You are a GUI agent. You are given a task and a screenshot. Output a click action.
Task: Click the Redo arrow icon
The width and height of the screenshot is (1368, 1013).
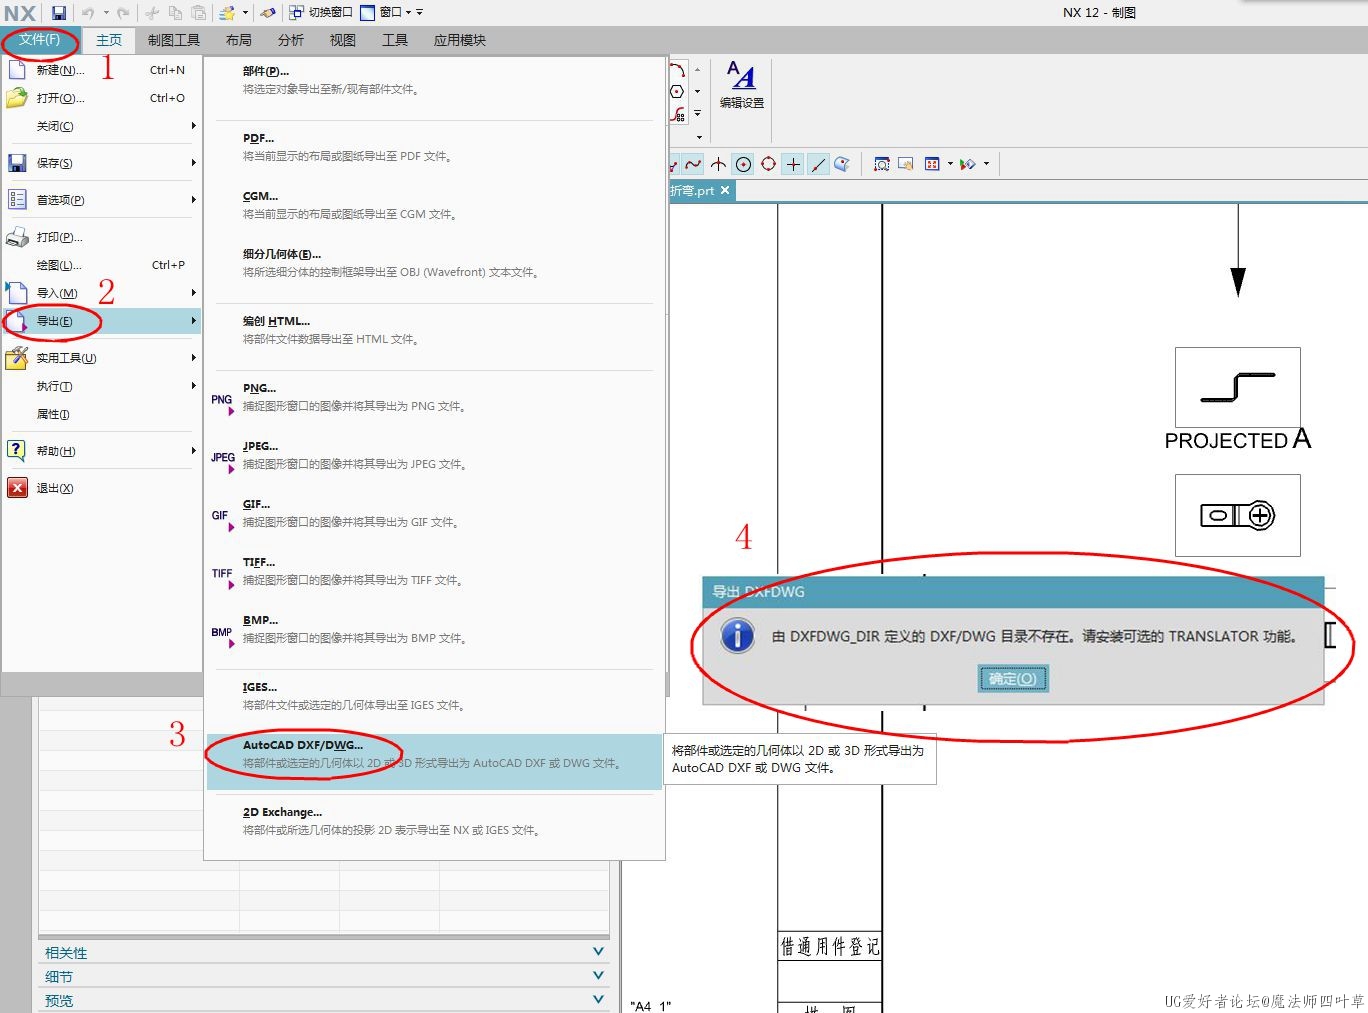pyautogui.click(x=123, y=13)
